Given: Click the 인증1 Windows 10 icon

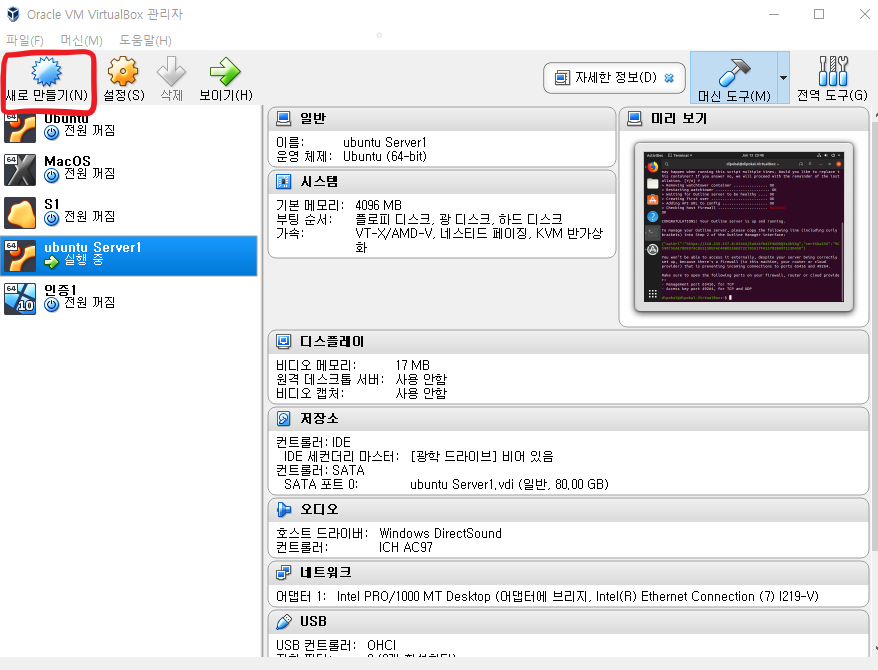Looking at the screenshot, I should pyautogui.click(x=20, y=299).
